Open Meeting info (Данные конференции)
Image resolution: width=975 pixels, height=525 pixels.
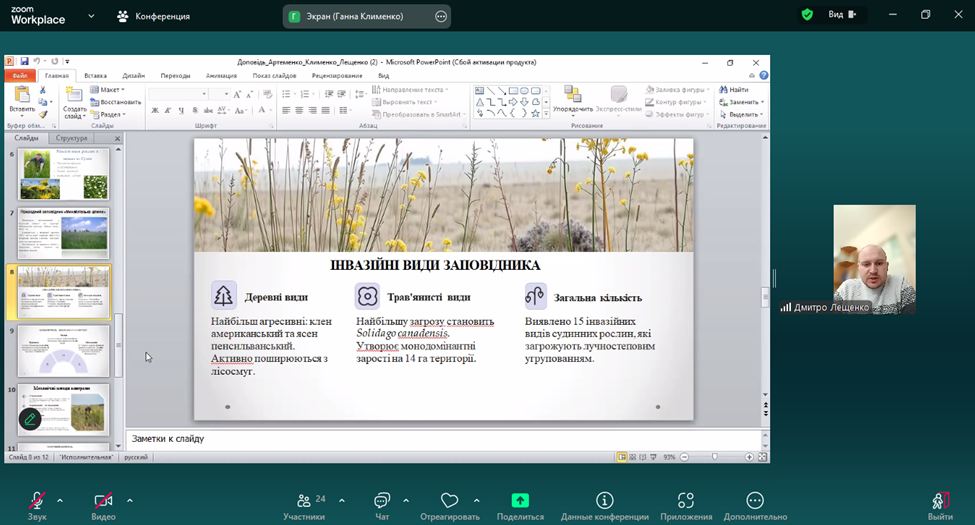[x=604, y=506]
